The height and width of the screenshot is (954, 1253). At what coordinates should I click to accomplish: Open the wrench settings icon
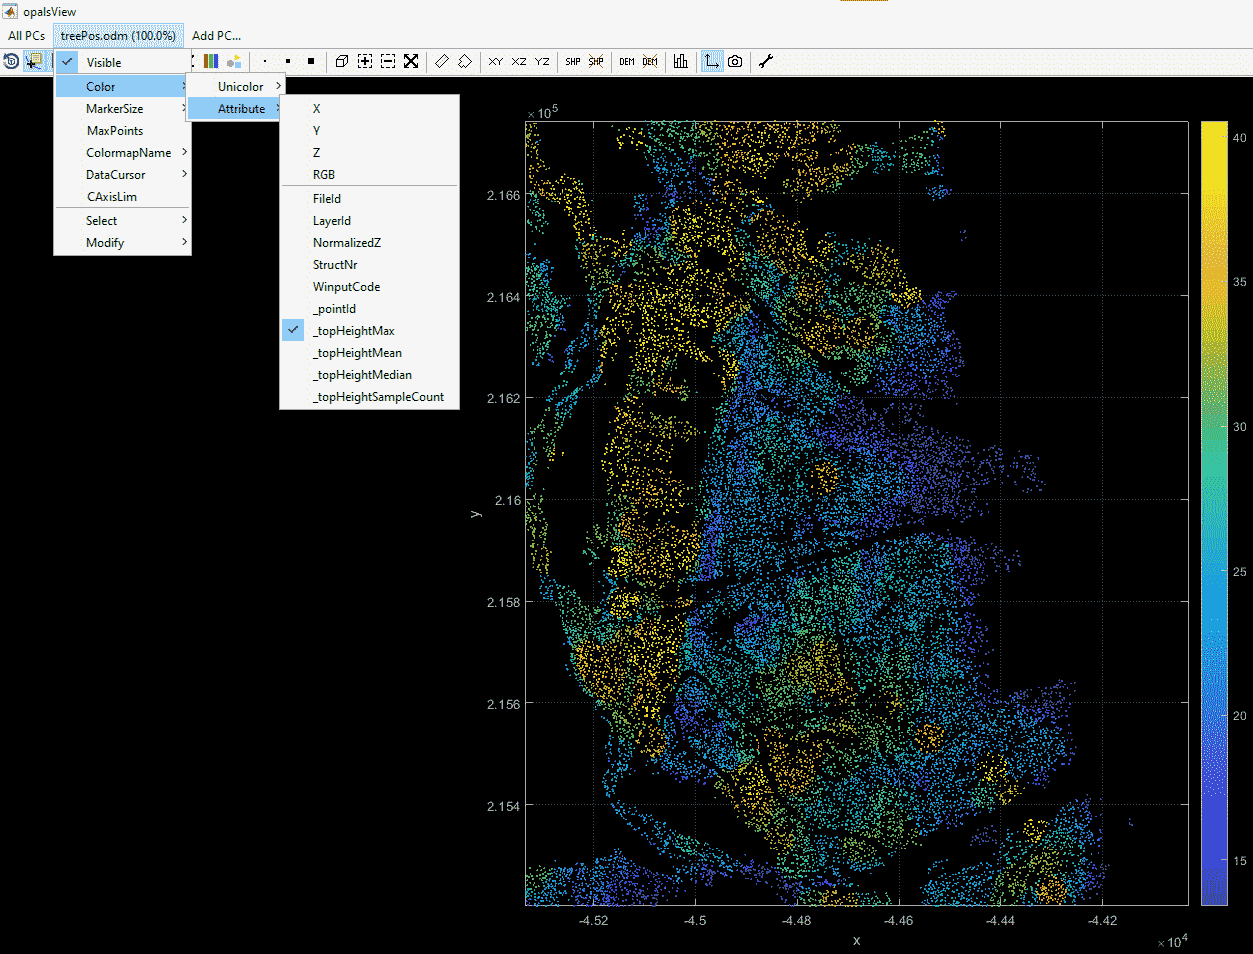(766, 62)
